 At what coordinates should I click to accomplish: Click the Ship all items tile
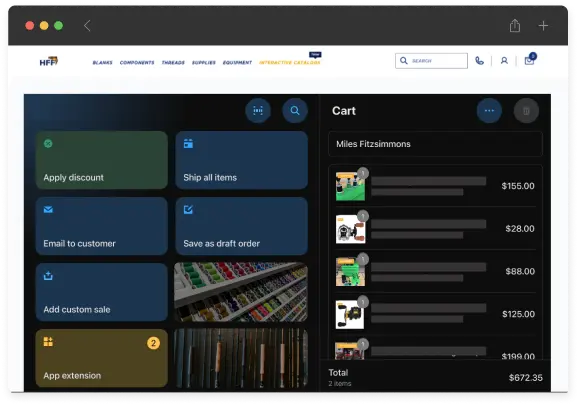(x=241, y=160)
